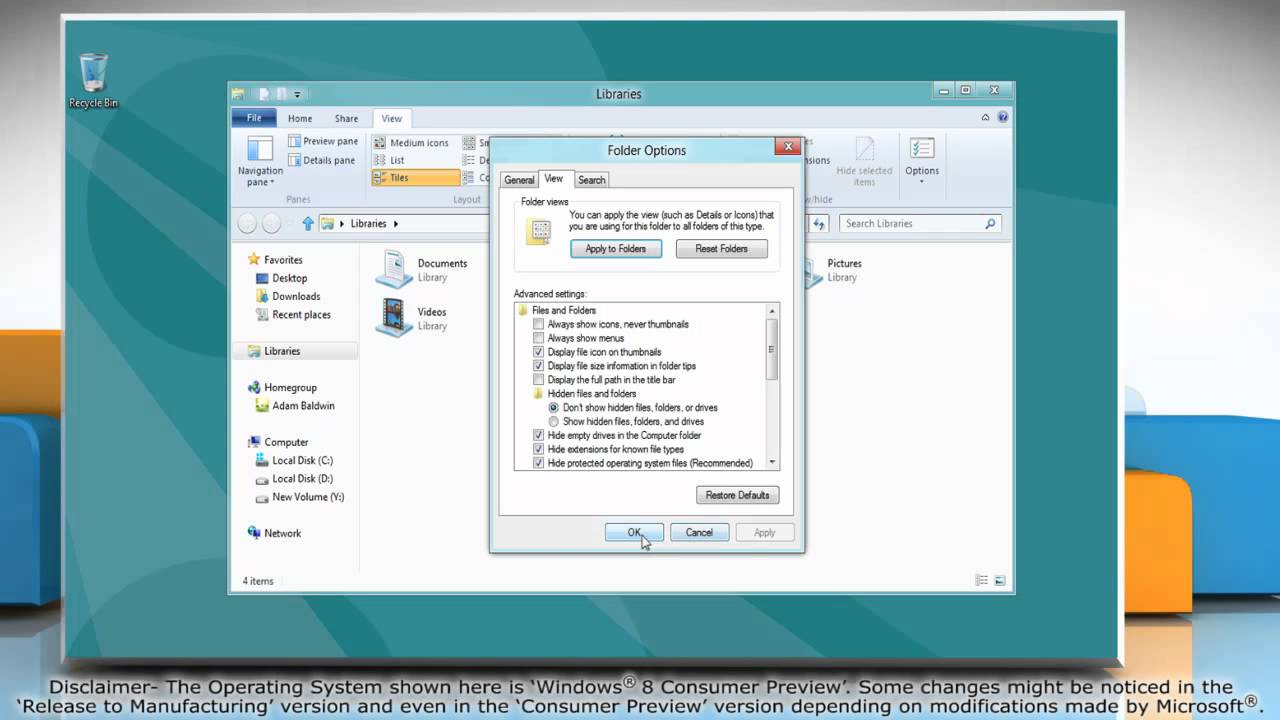
Task: Uncheck Hide extensions for known file types
Action: [x=539, y=450]
